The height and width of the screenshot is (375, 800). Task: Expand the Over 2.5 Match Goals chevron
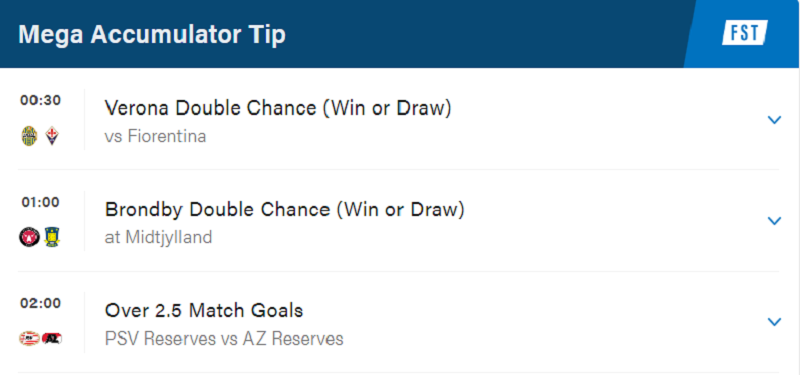click(774, 321)
